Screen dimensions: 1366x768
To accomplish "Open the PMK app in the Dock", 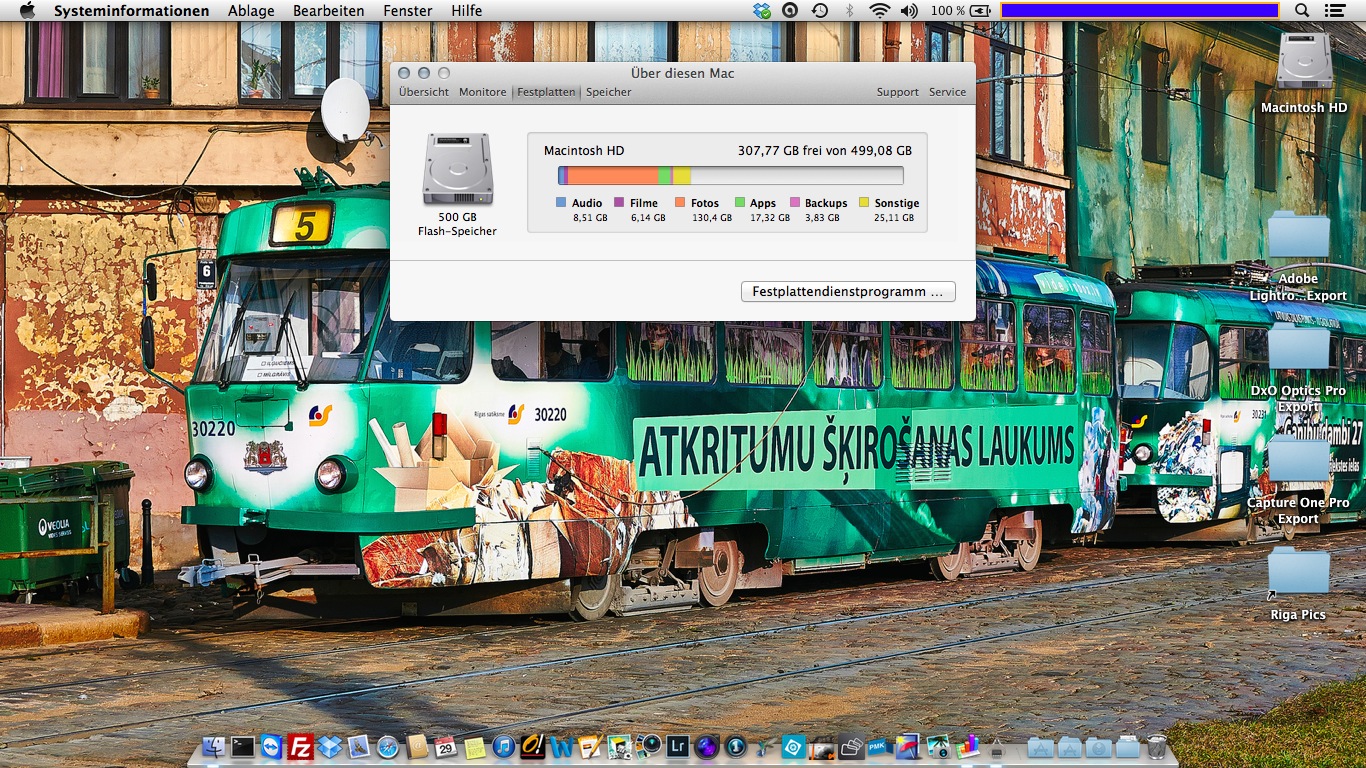I will [x=879, y=746].
